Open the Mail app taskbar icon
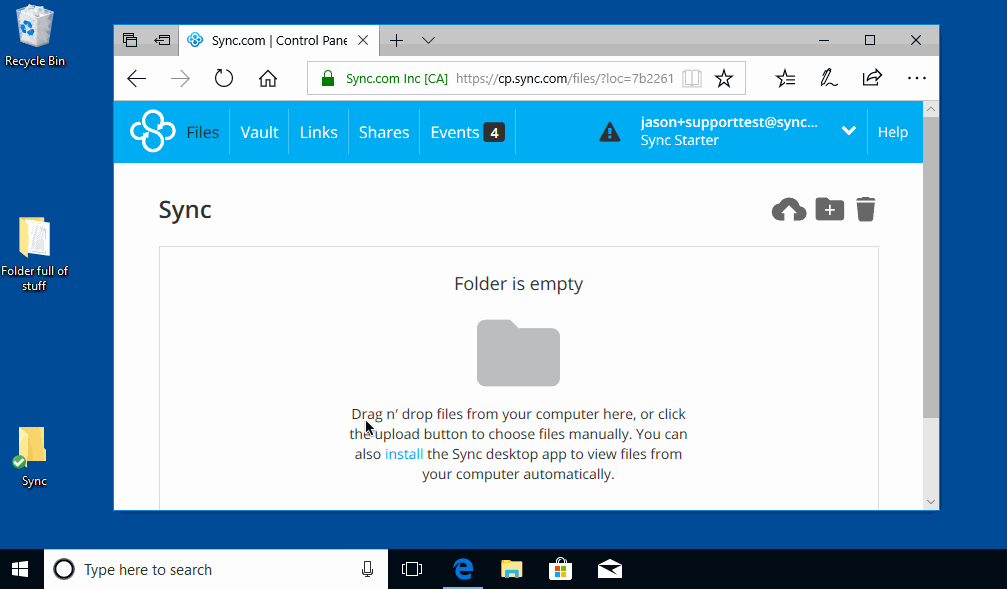Image resolution: width=1007 pixels, height=589 pixels. click(x=609, y=569)
